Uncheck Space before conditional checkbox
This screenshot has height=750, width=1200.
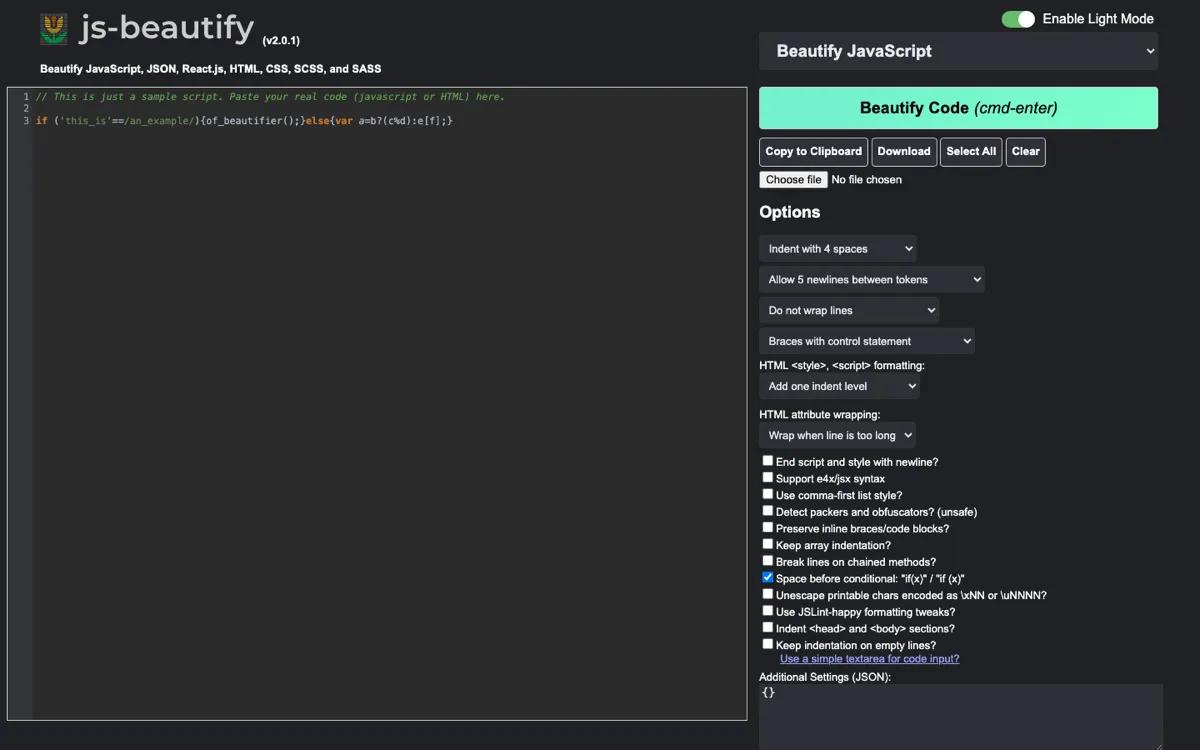click(768, 578)
